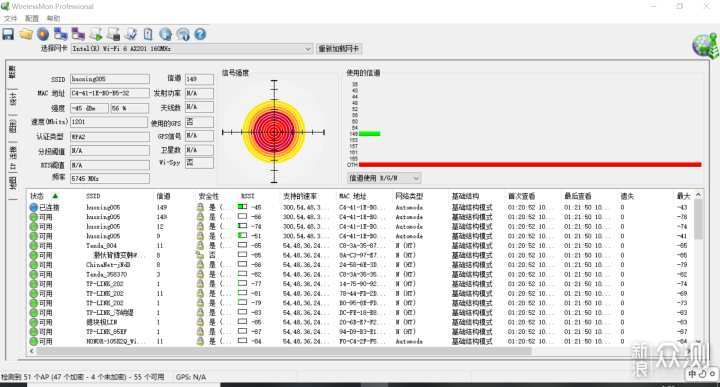This screenshot has height=387, width=720.
Task: Switch to the IP 连接 side tab
Action: tap(12, 158)
